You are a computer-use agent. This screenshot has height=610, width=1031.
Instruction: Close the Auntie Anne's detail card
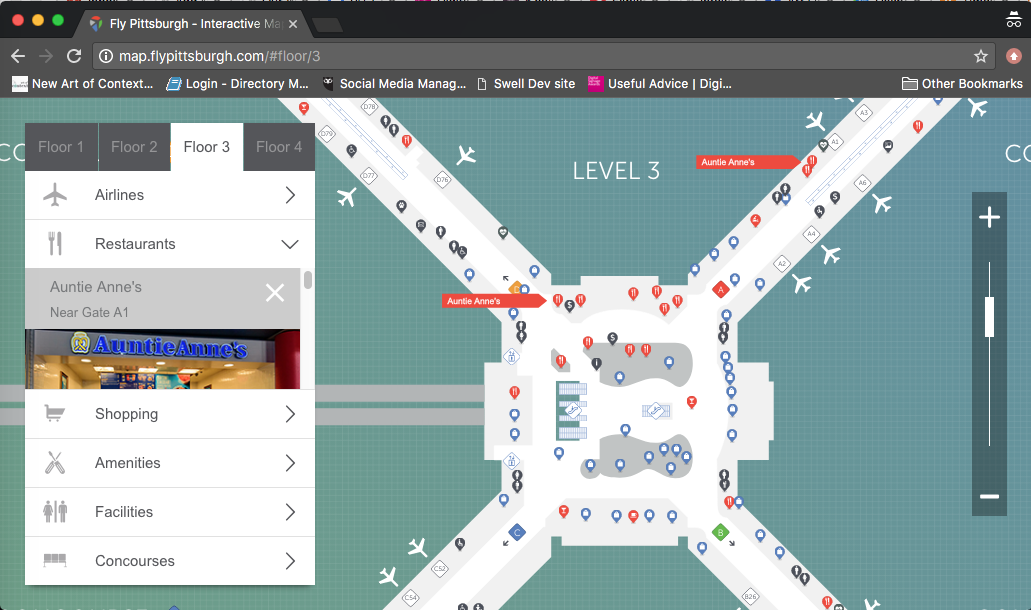click(x=275, y=292)
